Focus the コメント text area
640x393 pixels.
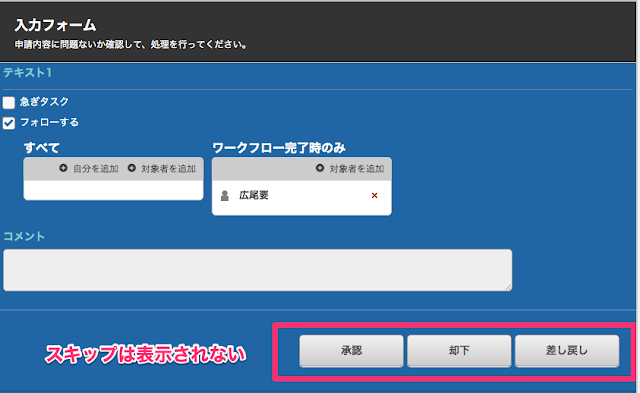coord(258,270)
